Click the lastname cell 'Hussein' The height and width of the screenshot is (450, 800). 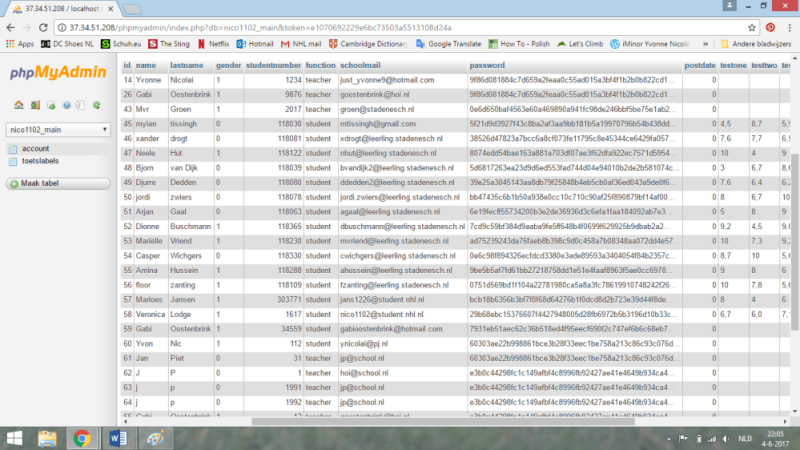point(184,270)
